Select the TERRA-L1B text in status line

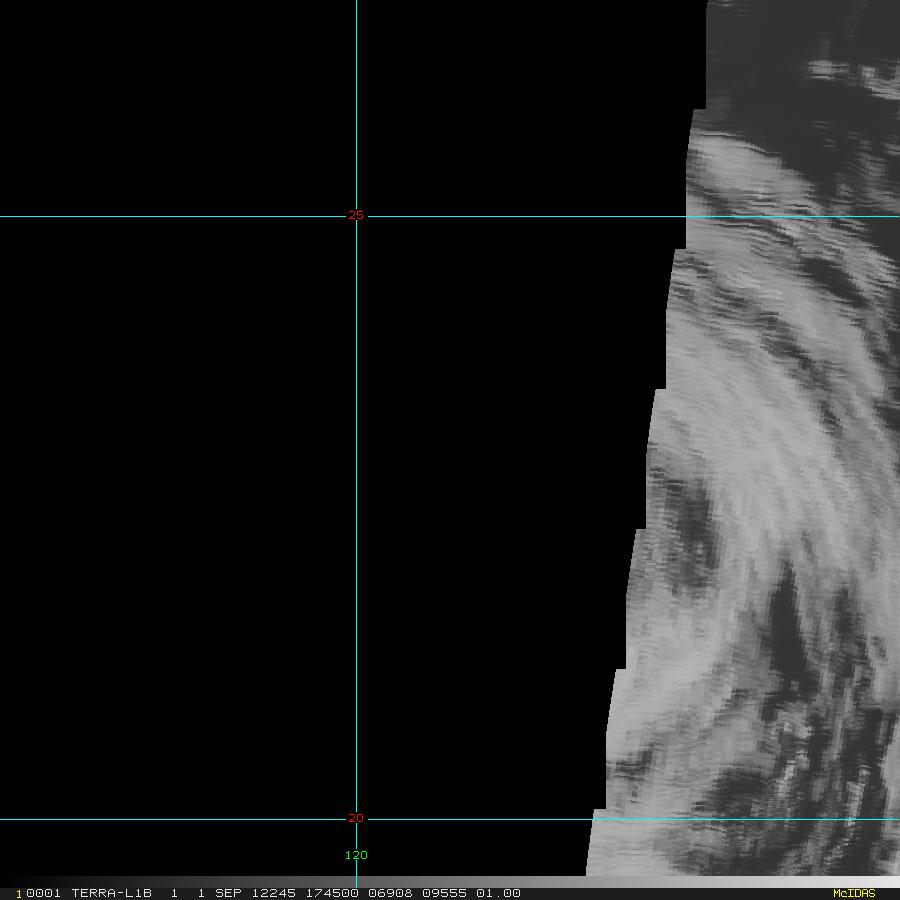[x=111, y=893]
